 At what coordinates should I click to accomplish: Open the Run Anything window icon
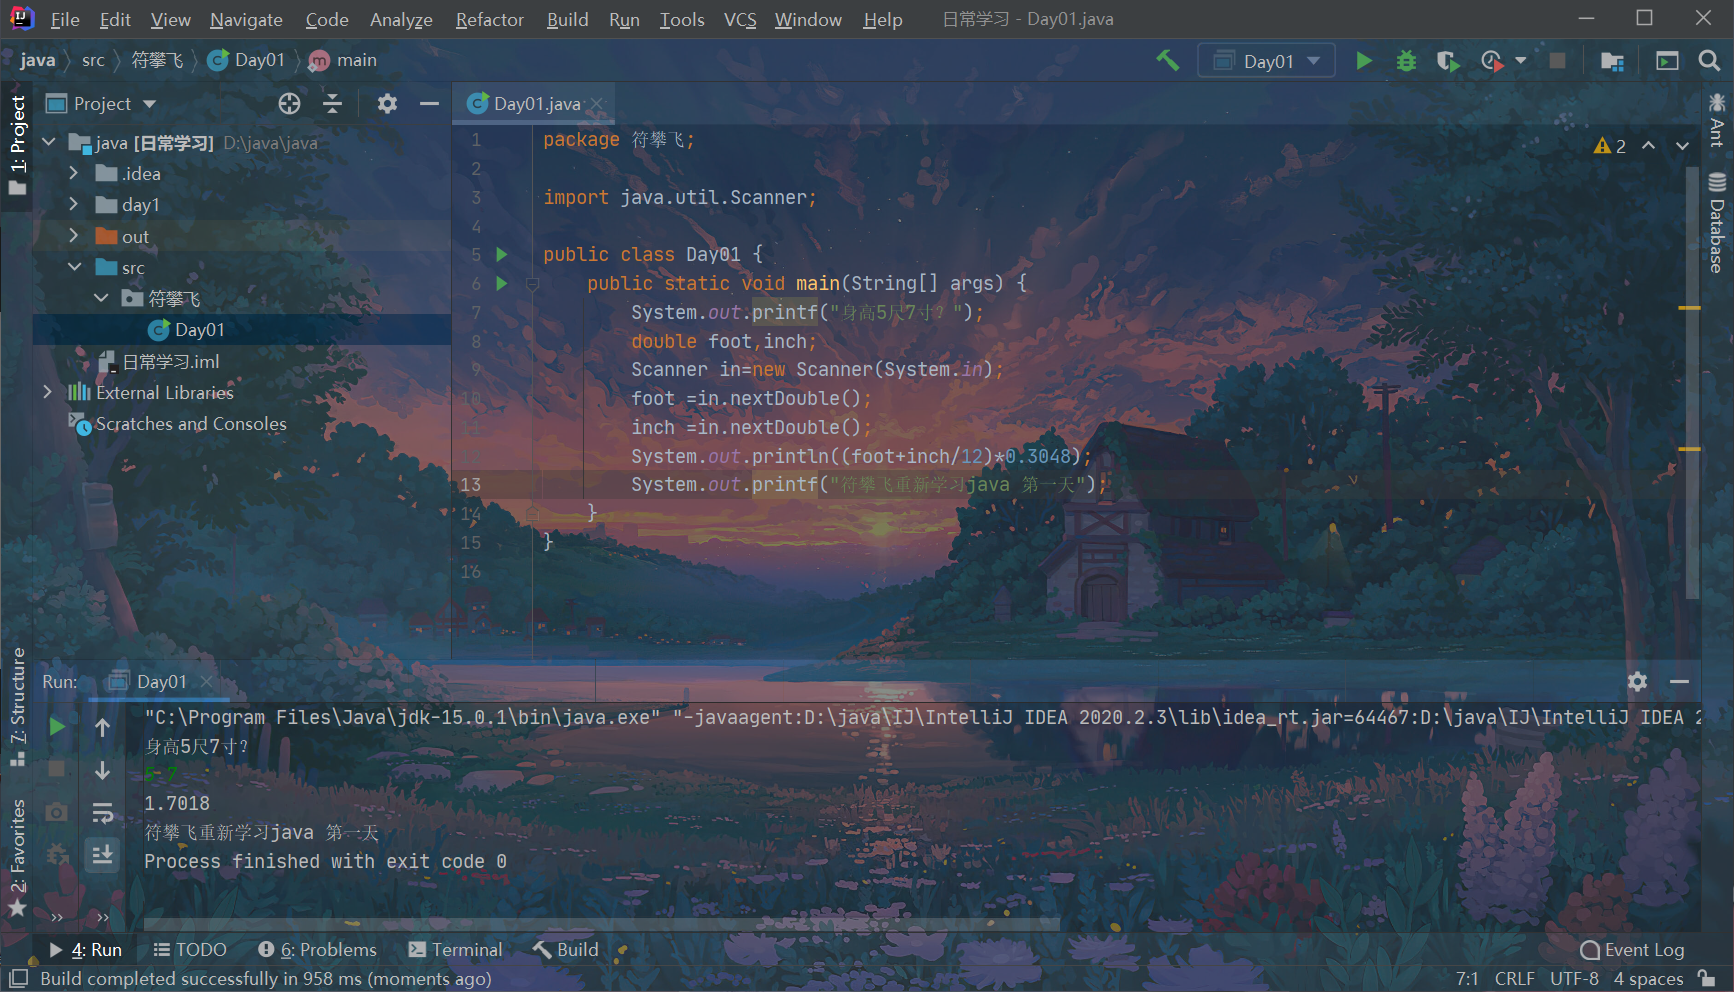[1667, 61]
